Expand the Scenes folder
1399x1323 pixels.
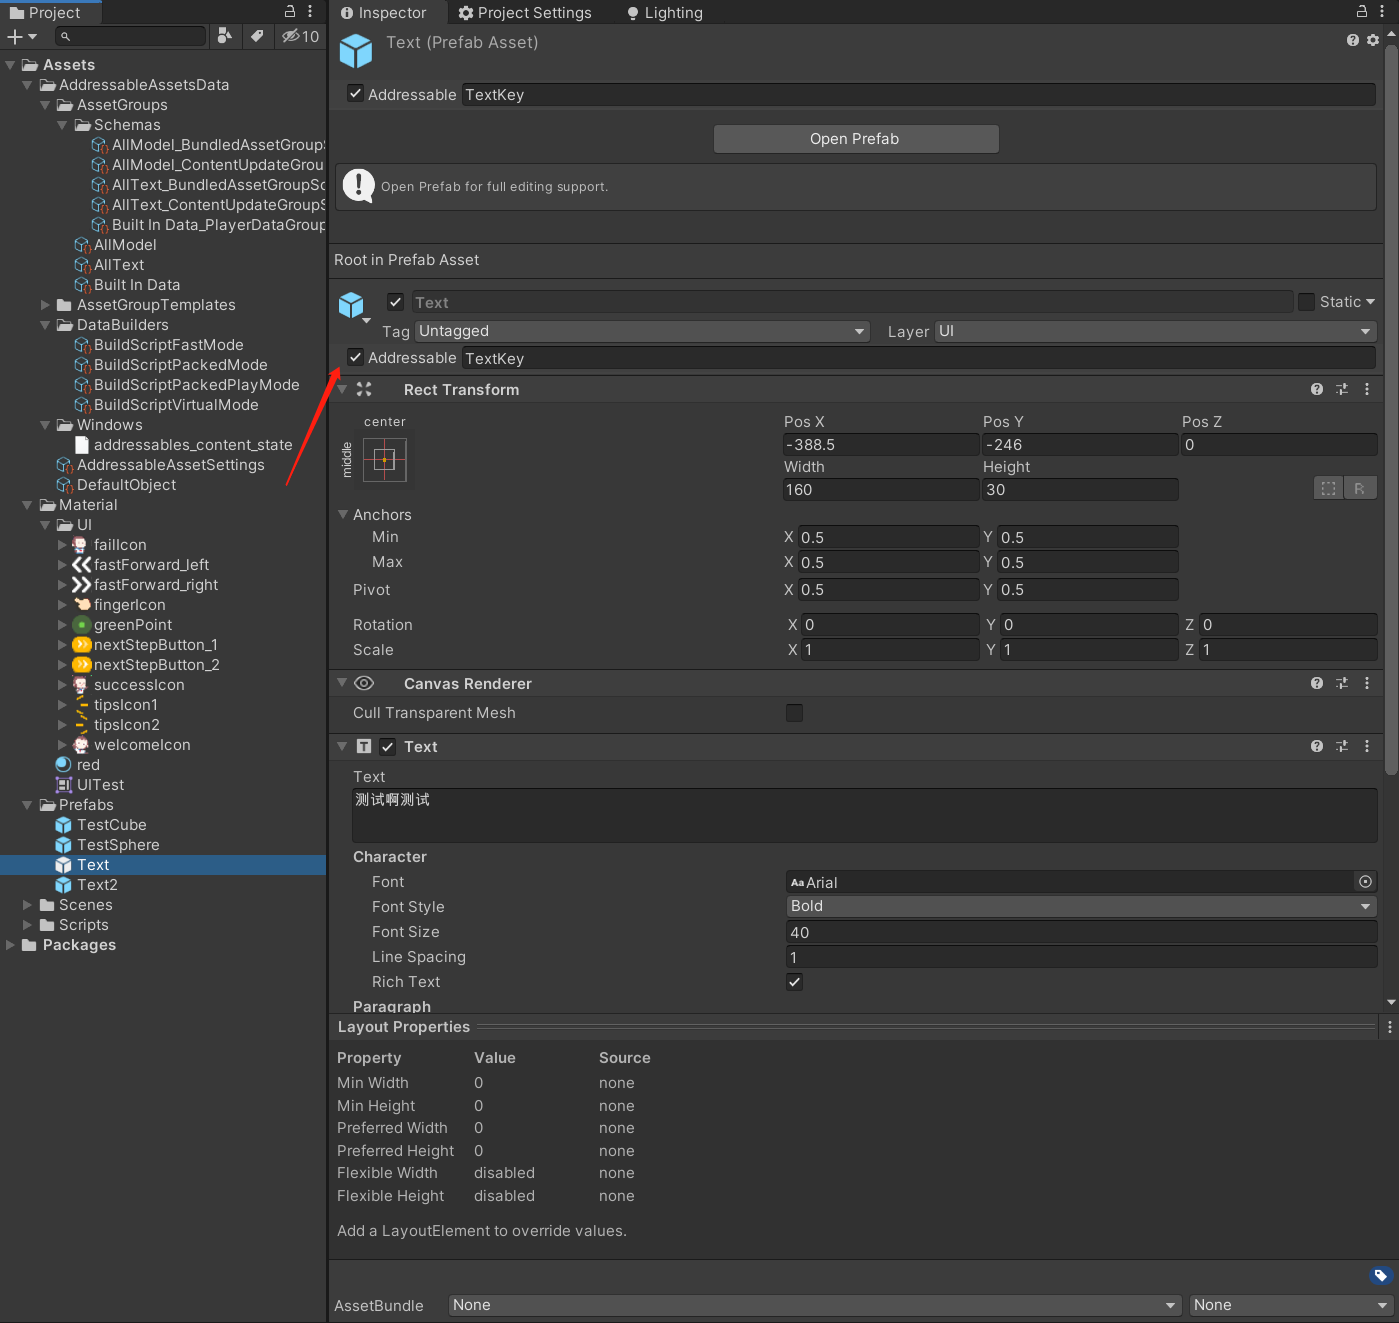pos(27,905)
